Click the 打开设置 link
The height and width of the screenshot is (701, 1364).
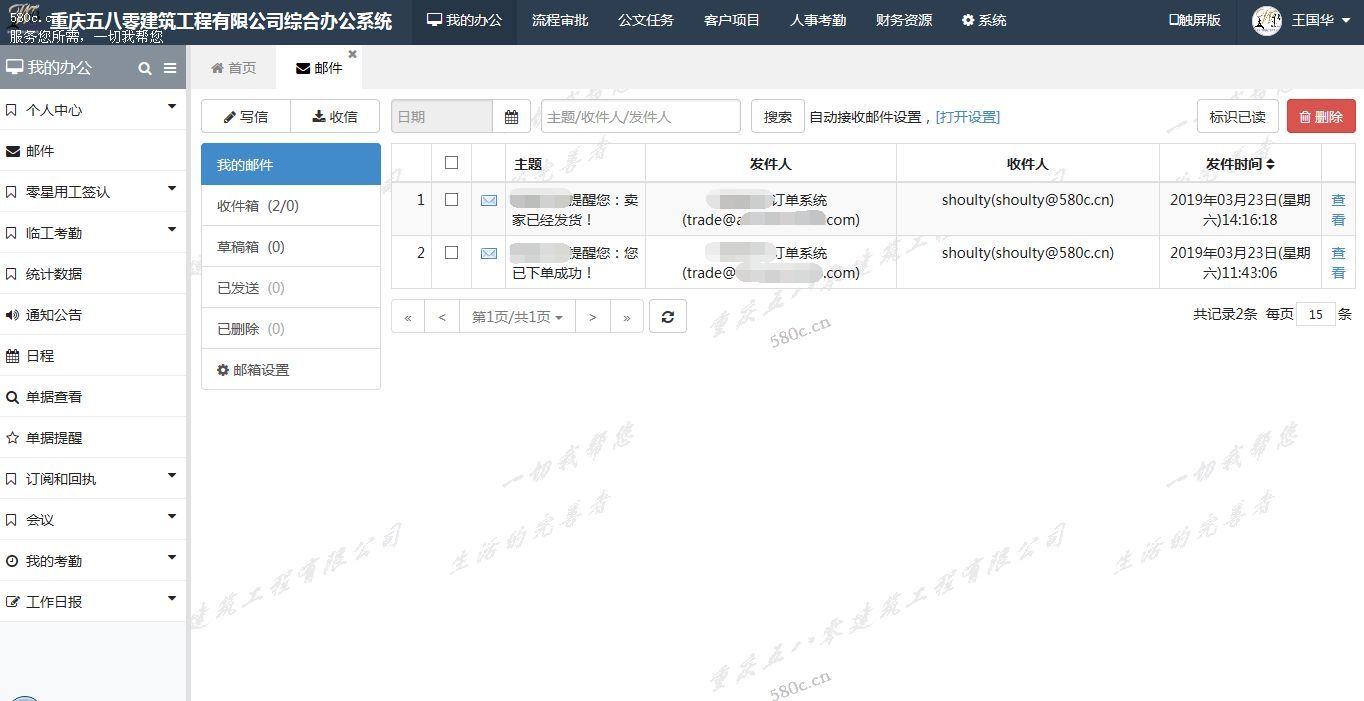(967, 117)
